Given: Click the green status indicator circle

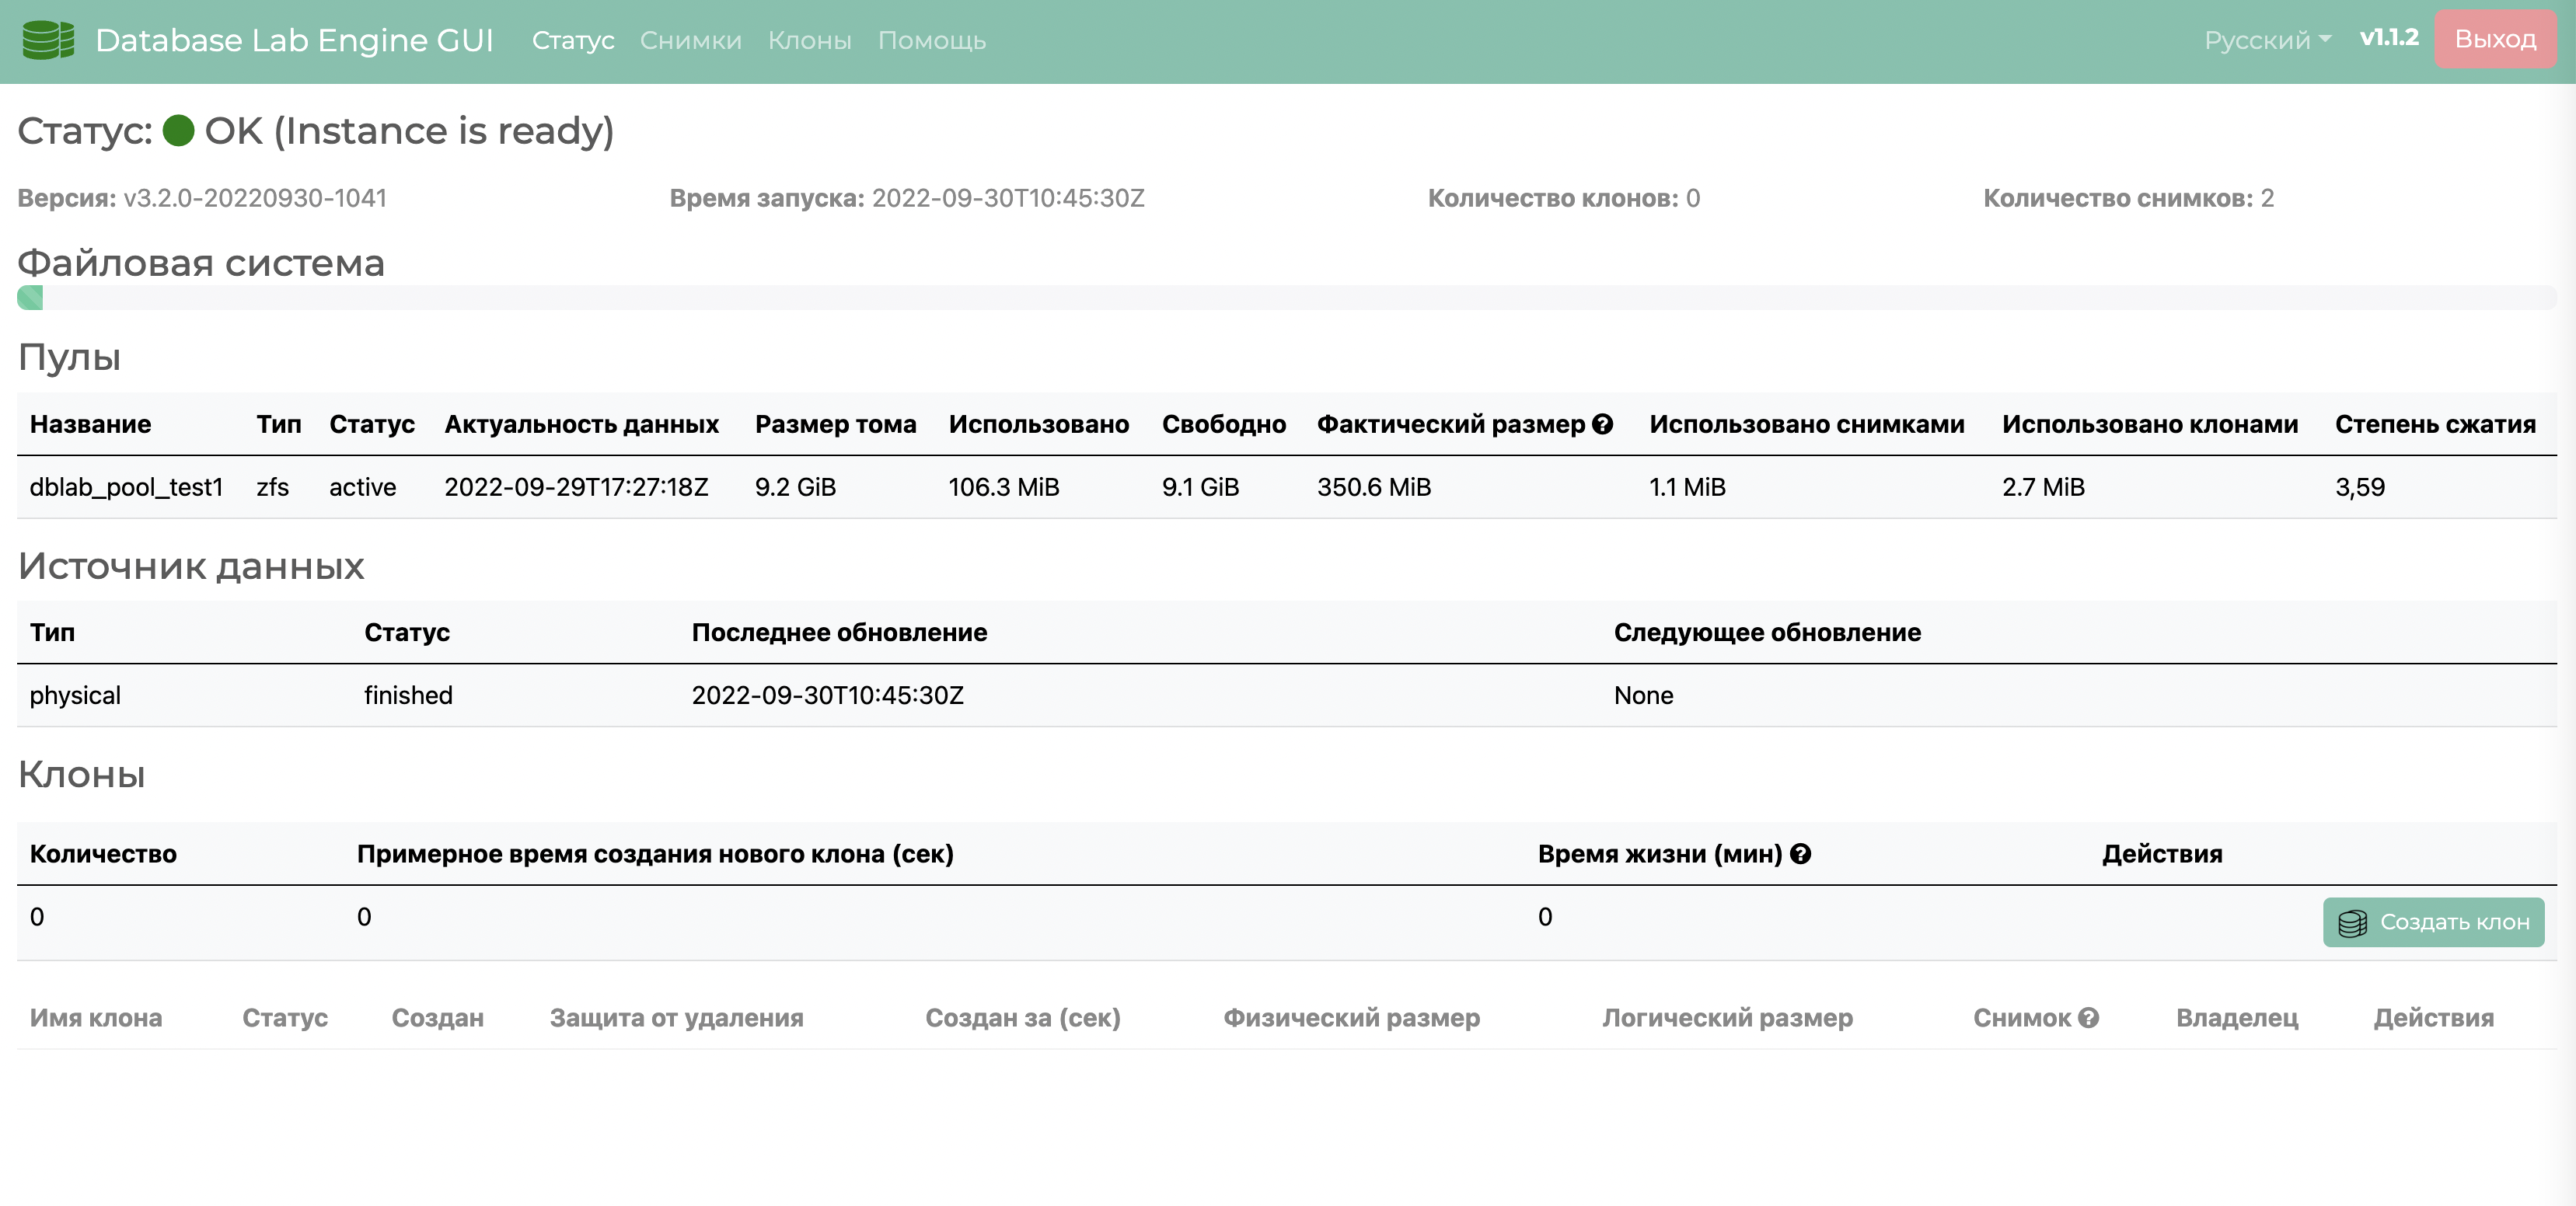Looking at the screenshot, I should click(178, 131).
